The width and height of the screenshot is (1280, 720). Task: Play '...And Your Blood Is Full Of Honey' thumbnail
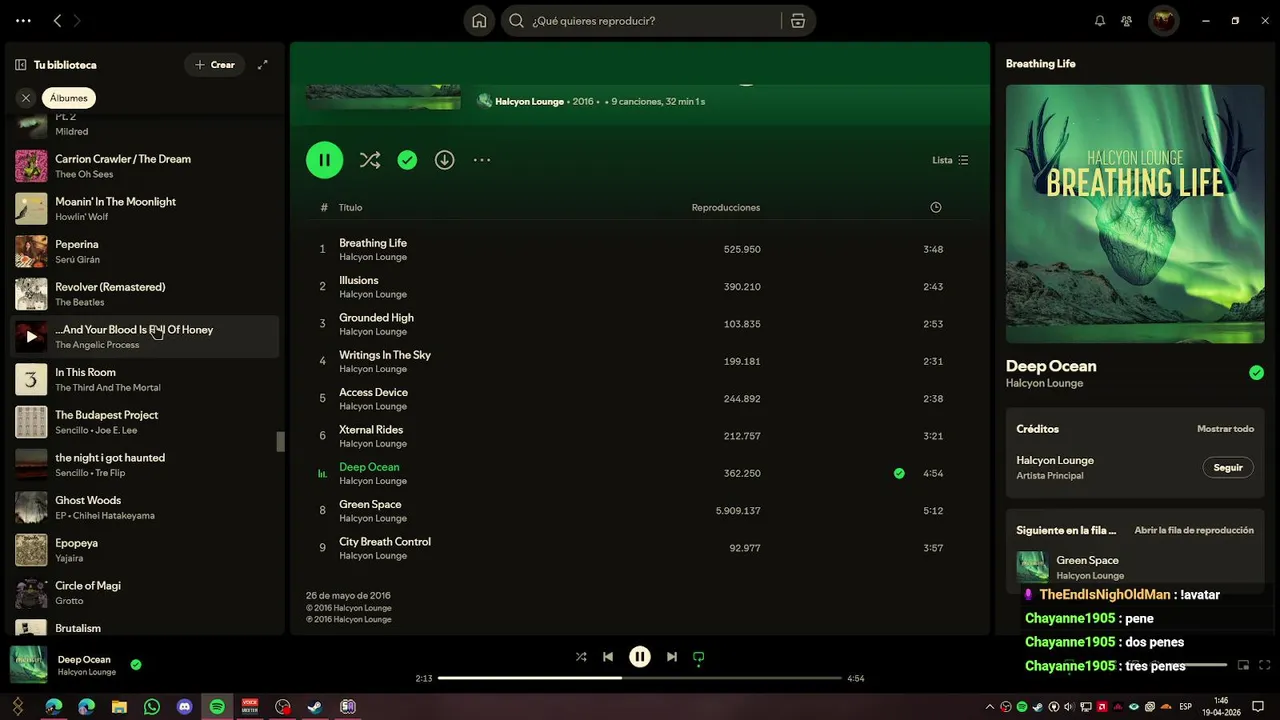tap(31, 336)
